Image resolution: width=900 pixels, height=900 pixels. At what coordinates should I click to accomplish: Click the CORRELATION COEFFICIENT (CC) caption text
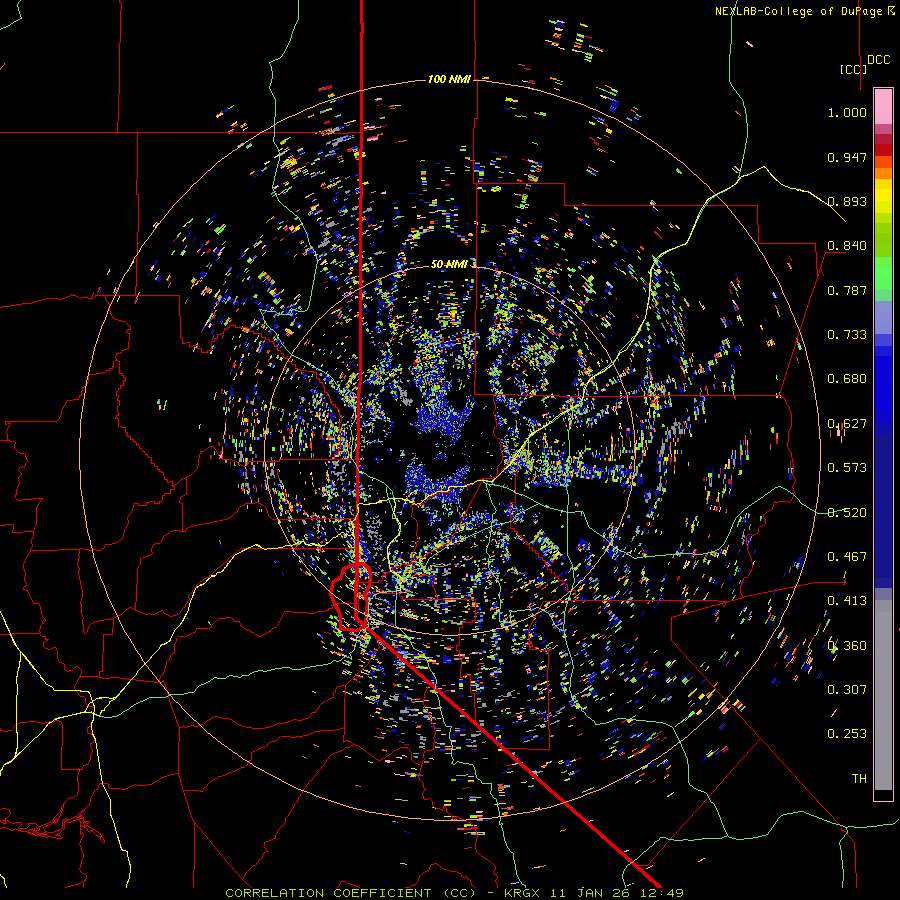pyautogui.click(x=350, y=893)
